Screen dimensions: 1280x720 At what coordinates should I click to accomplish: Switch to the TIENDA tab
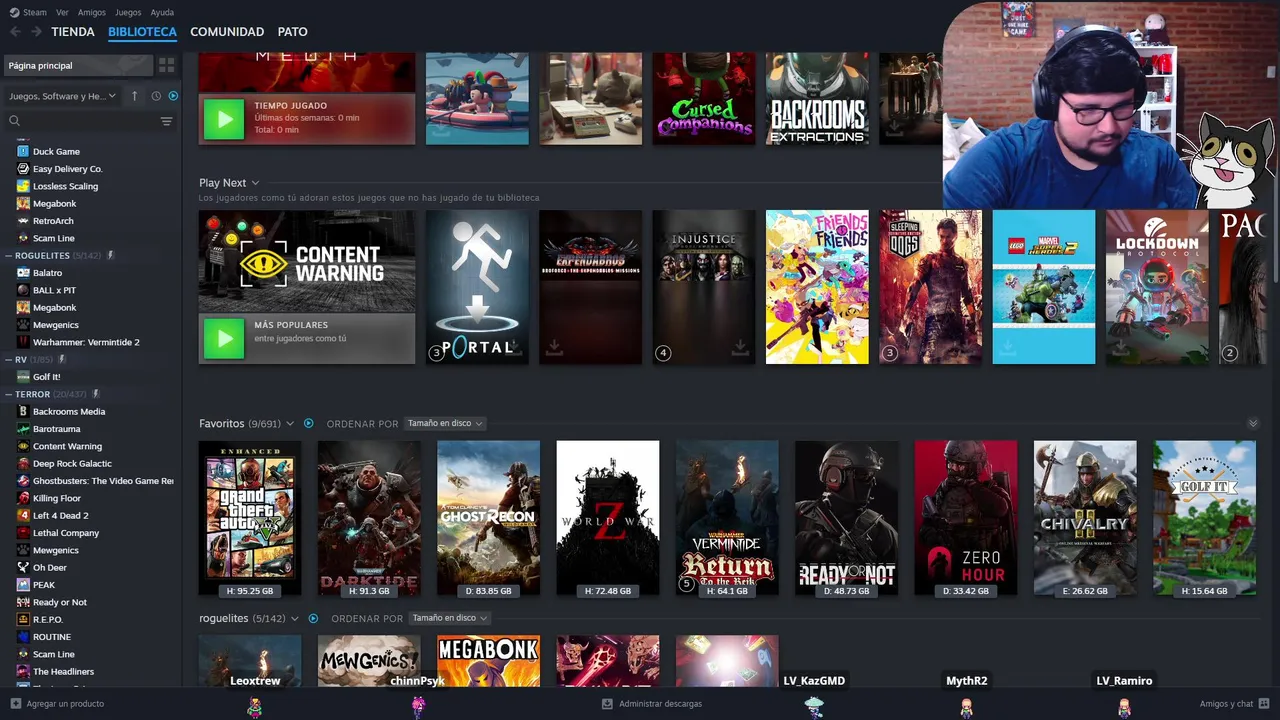73,32
